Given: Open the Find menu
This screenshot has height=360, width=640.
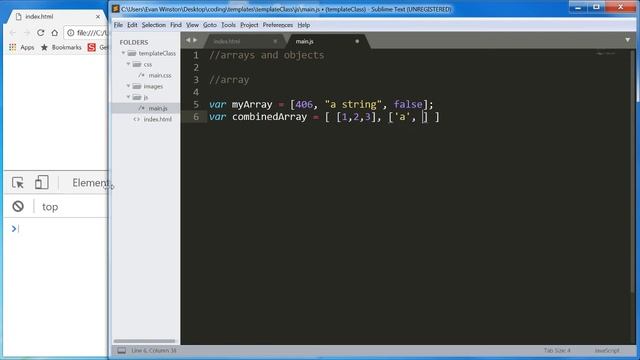Looking at the screenshot, I should pyautogui.click(x=176, y=25).
